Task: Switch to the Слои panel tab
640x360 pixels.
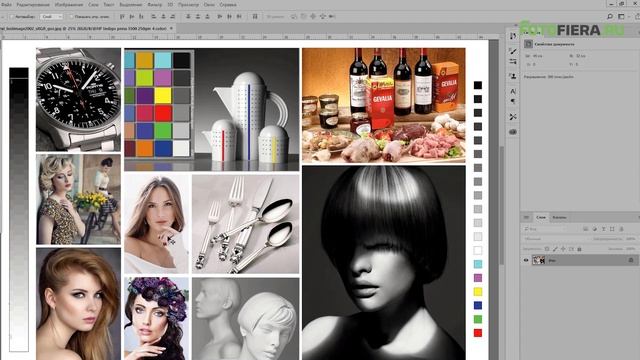Action: click(541, 217)
